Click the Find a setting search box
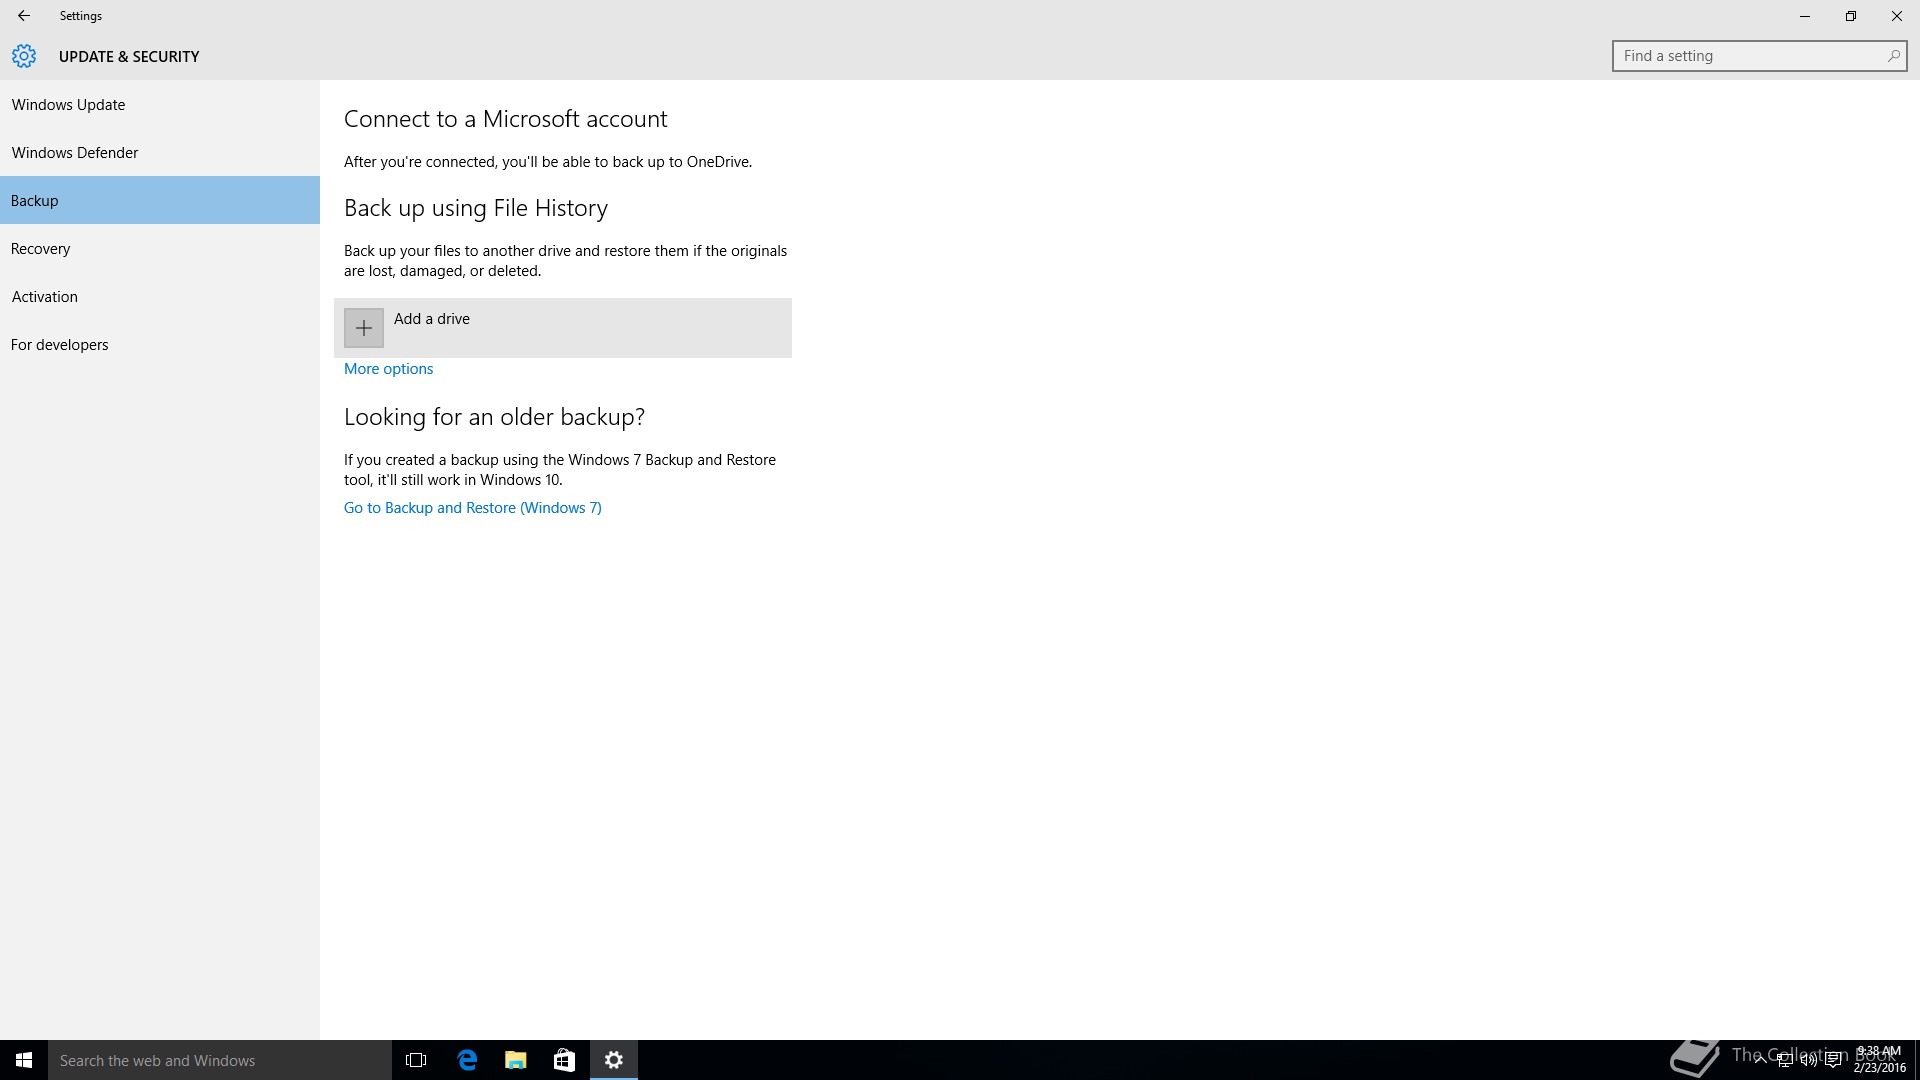 tap(1745, 56)
